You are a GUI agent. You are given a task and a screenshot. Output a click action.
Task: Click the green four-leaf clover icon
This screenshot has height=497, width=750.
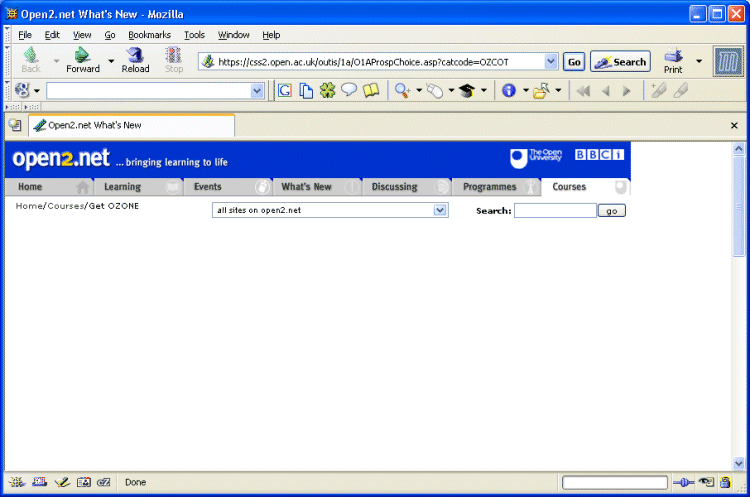click(x=328, y=90)
